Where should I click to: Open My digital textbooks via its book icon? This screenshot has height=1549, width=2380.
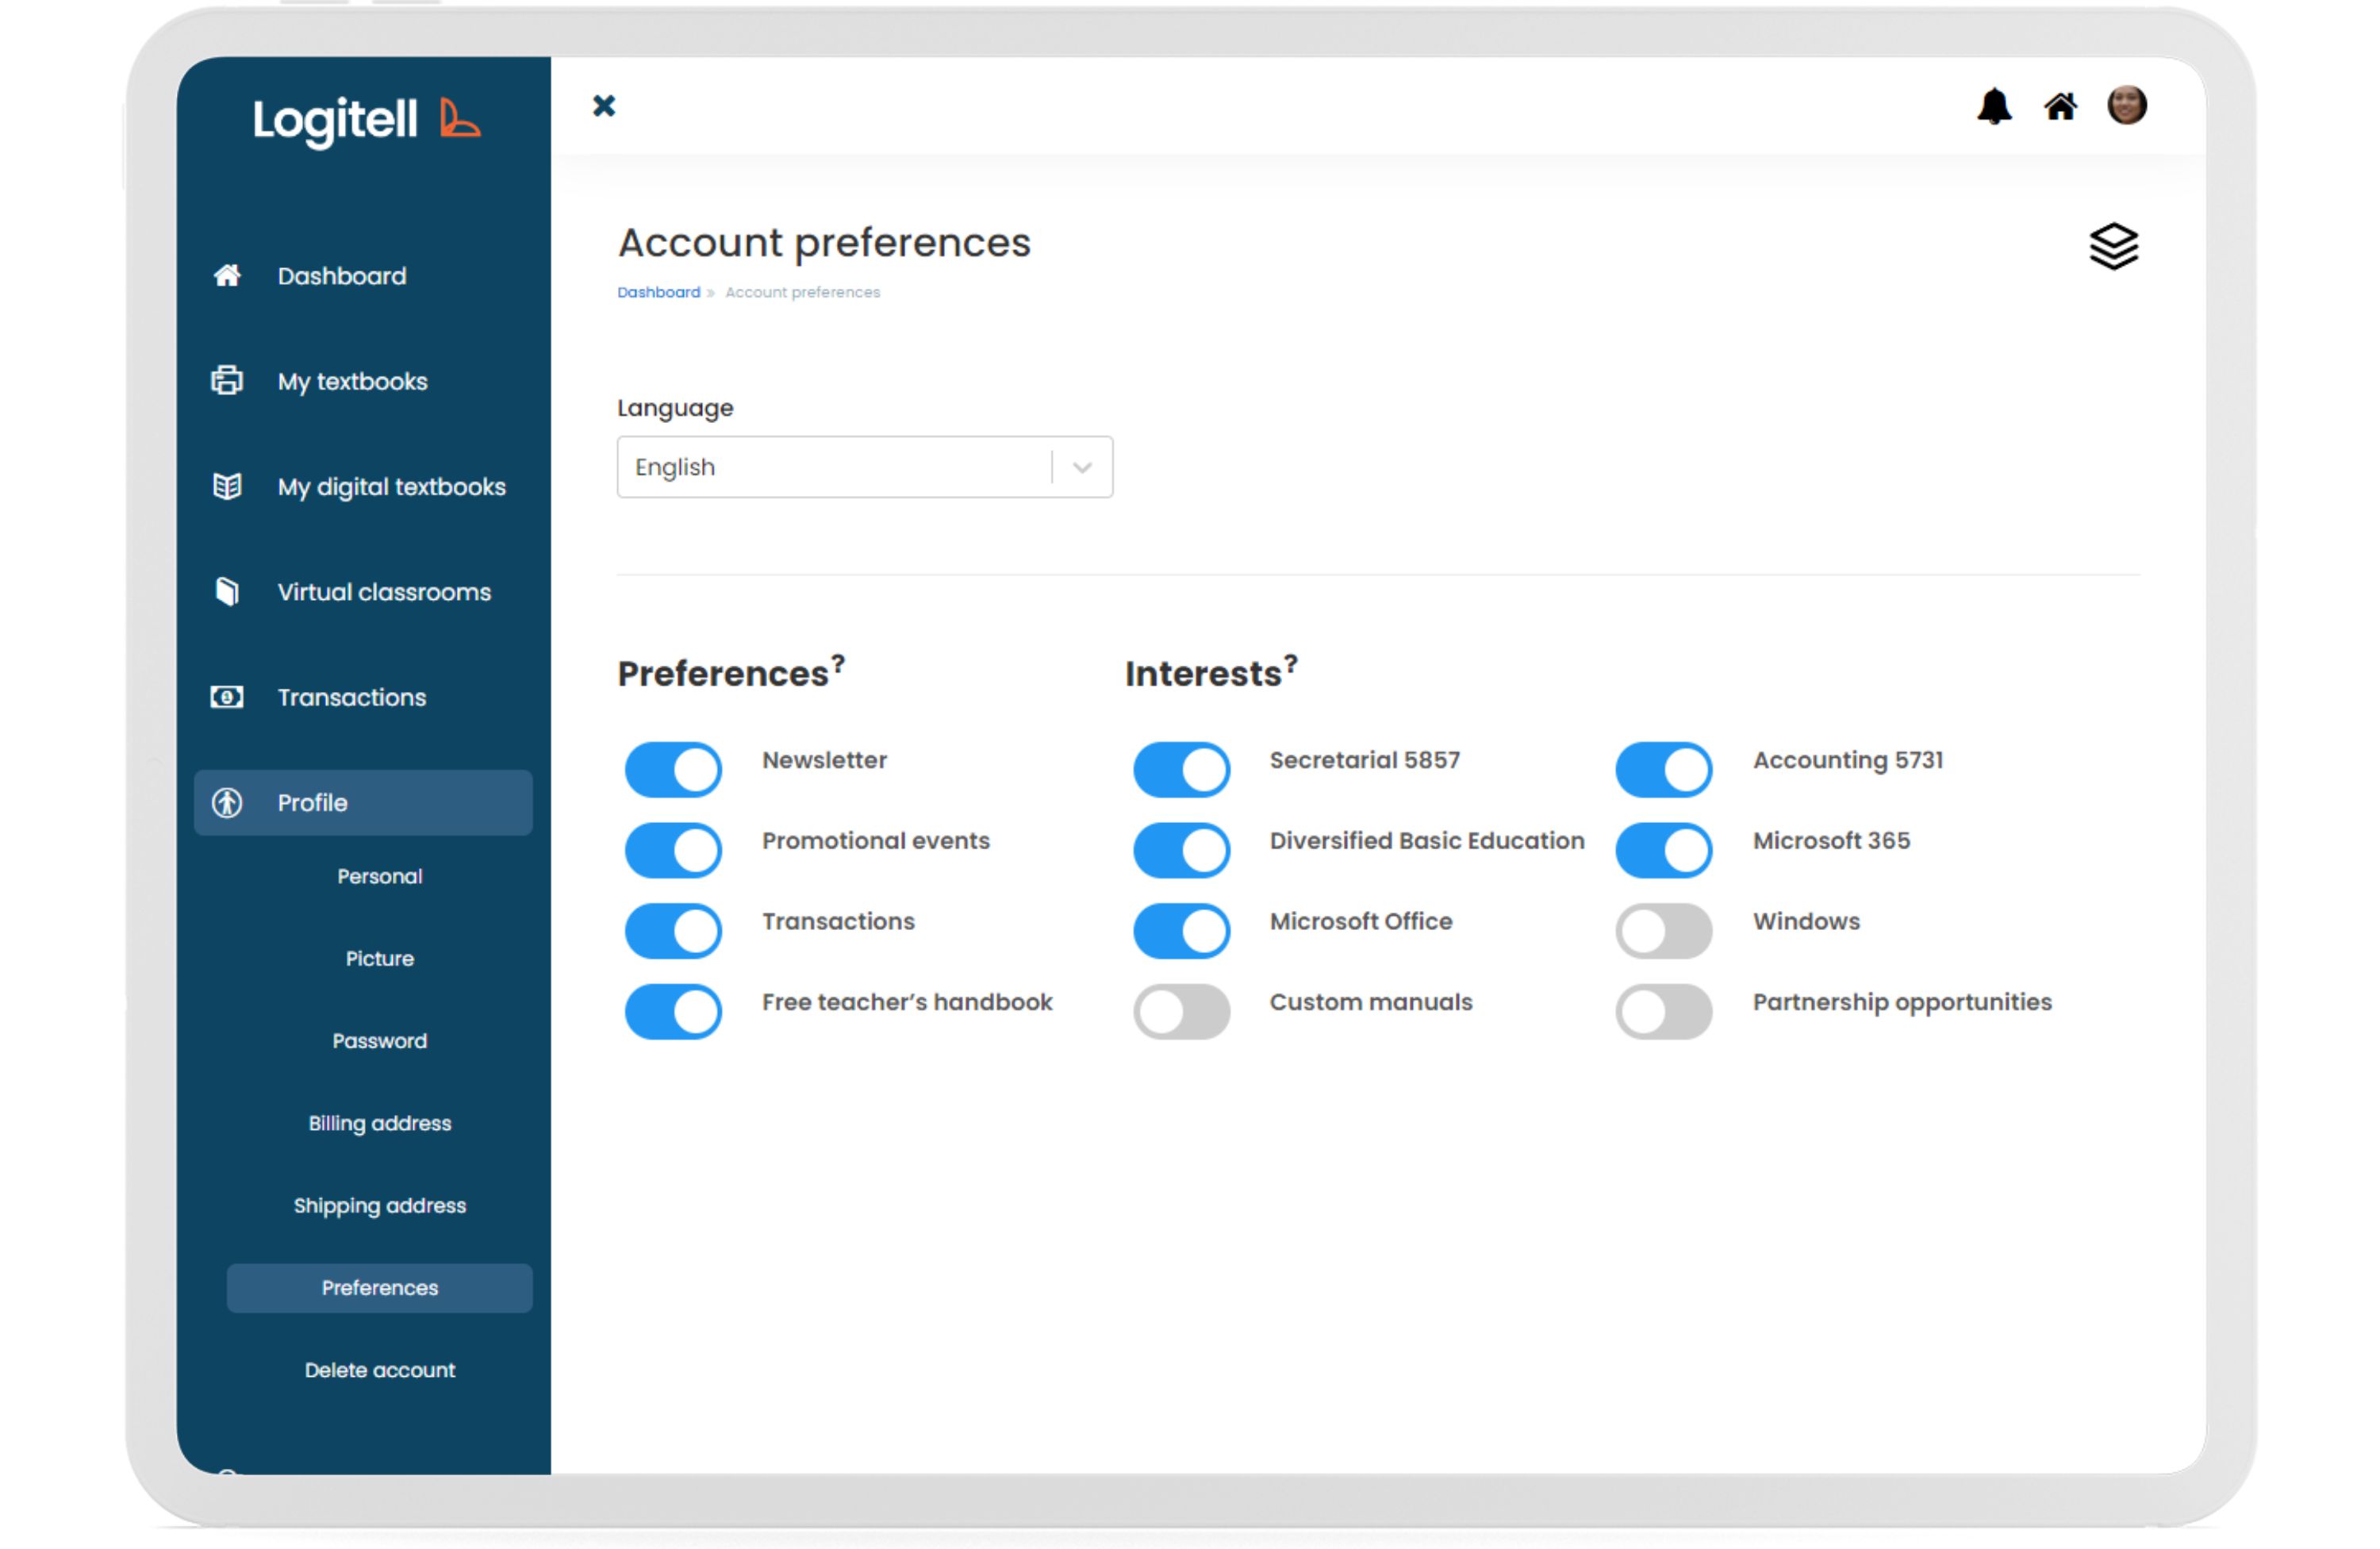(227, 487)
